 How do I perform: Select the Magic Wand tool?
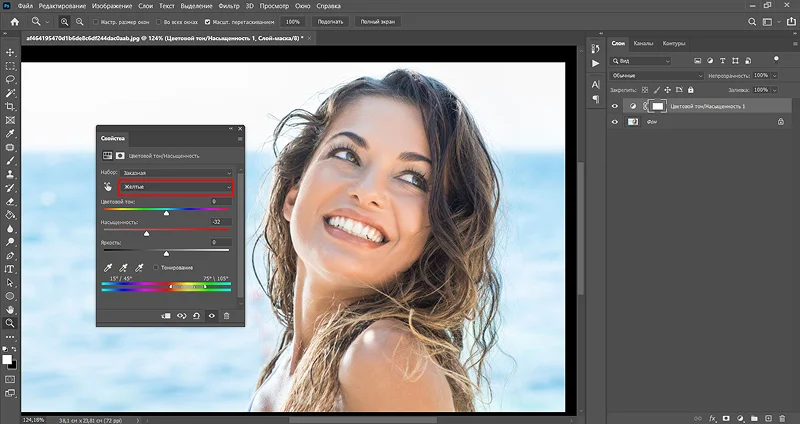[10, 93]
